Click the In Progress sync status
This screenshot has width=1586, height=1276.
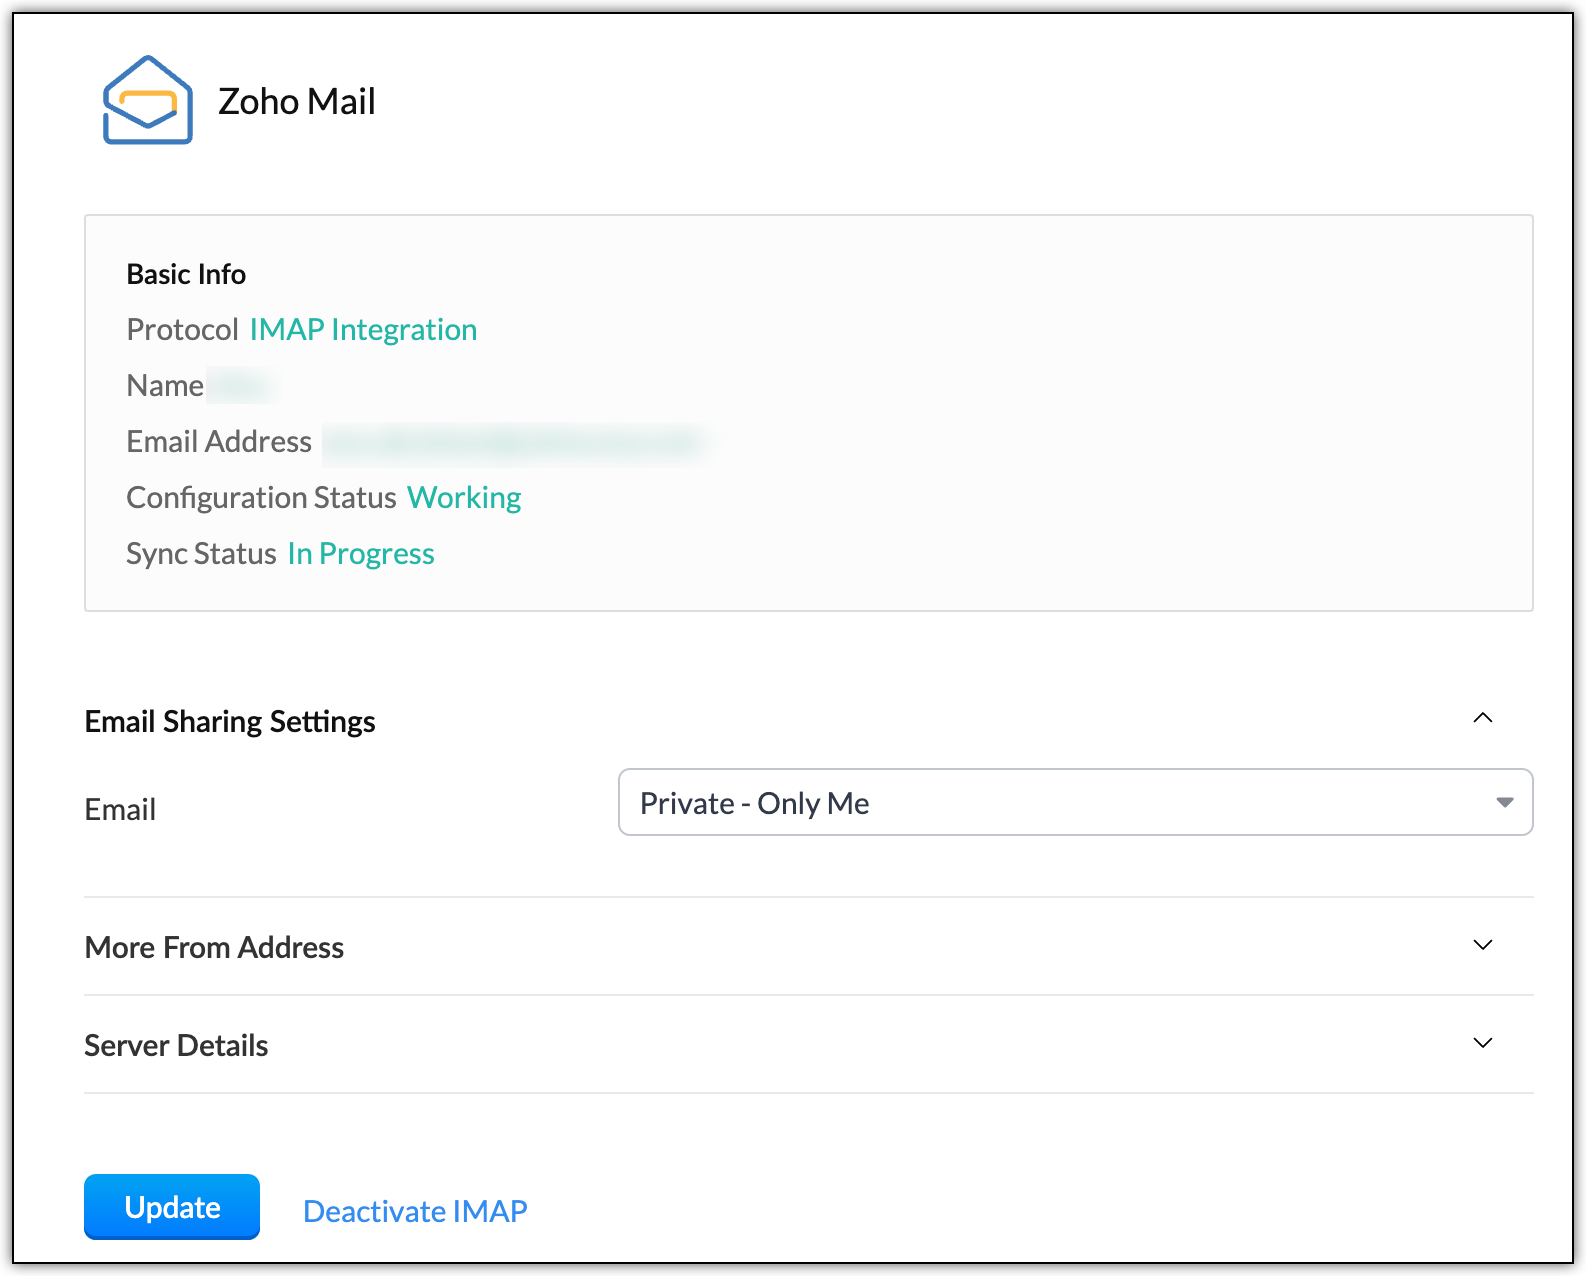click(x=361, y=554)
